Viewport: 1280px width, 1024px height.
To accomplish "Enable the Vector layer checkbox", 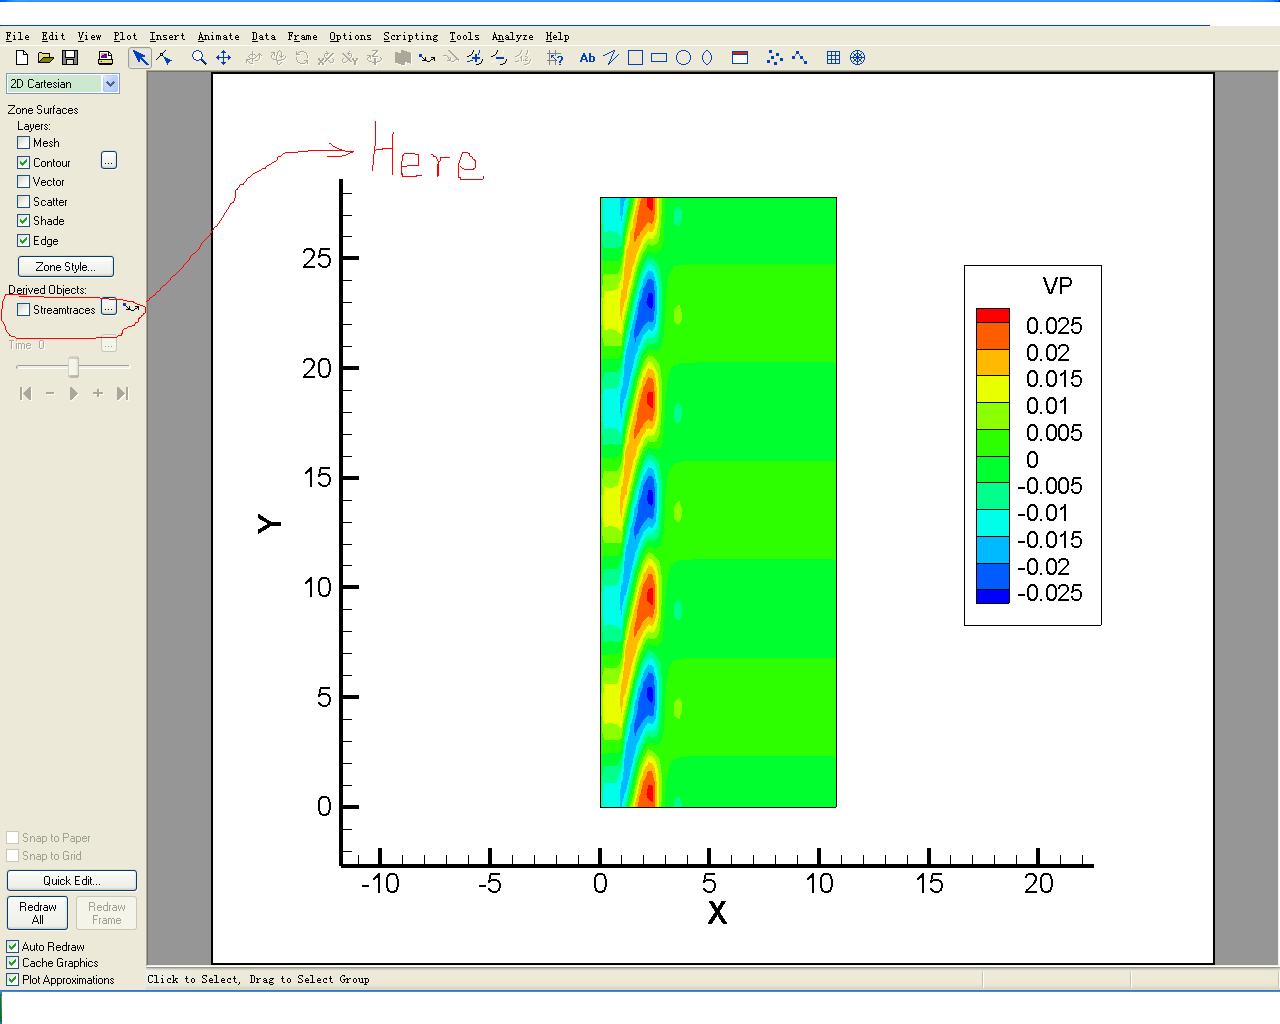I will (x=23, y=181).
